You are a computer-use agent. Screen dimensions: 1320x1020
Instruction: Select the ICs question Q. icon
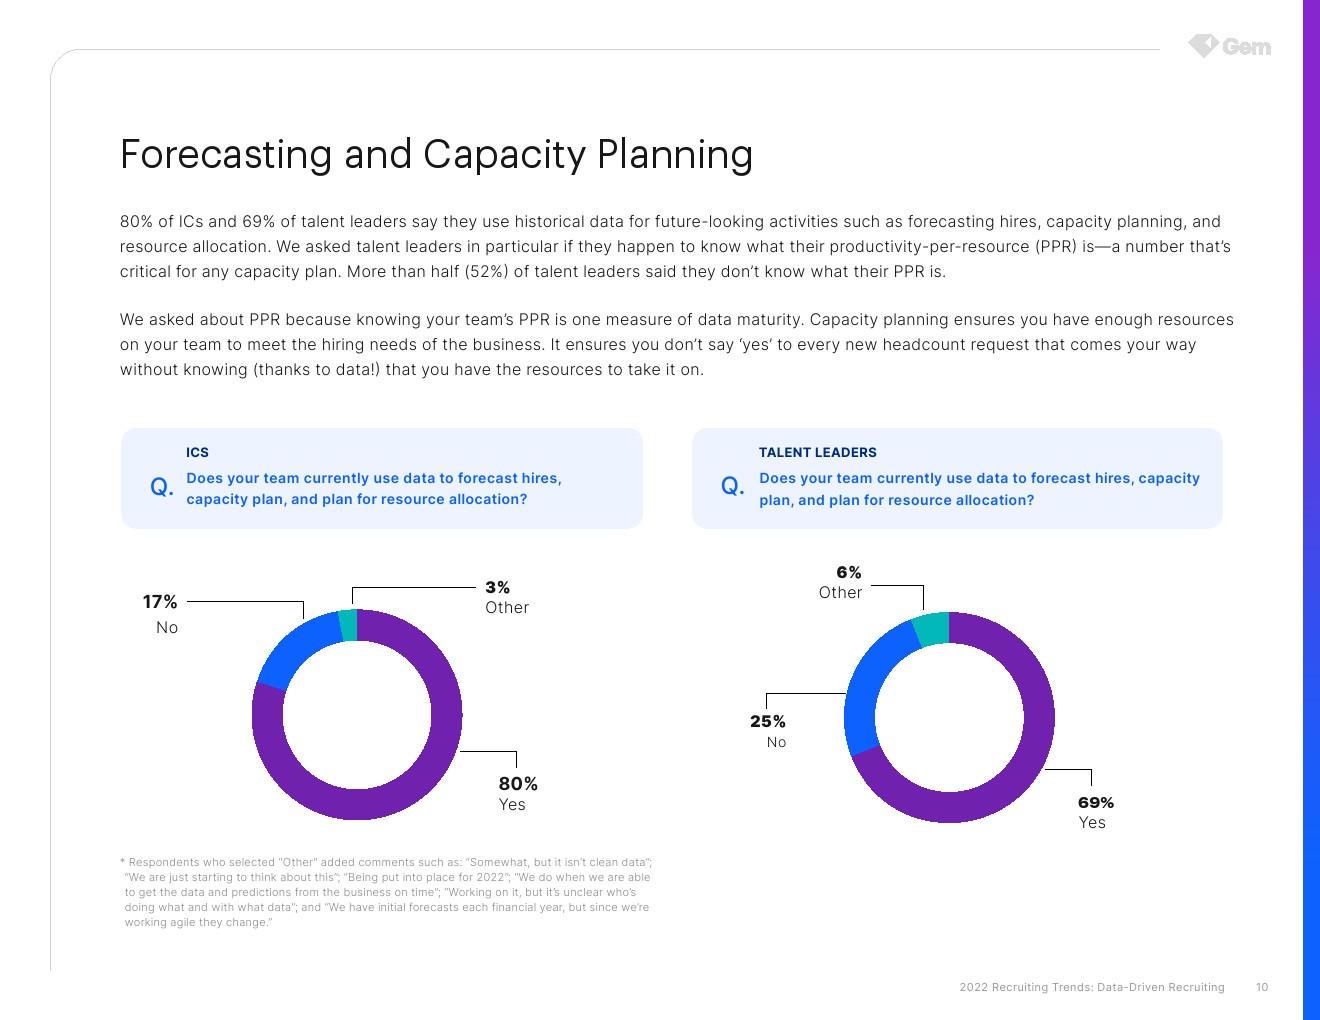[162, 487]
